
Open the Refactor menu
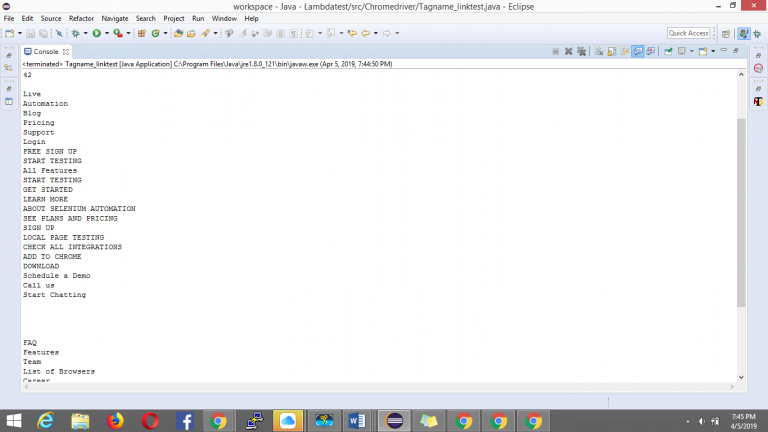click(81, 18)
